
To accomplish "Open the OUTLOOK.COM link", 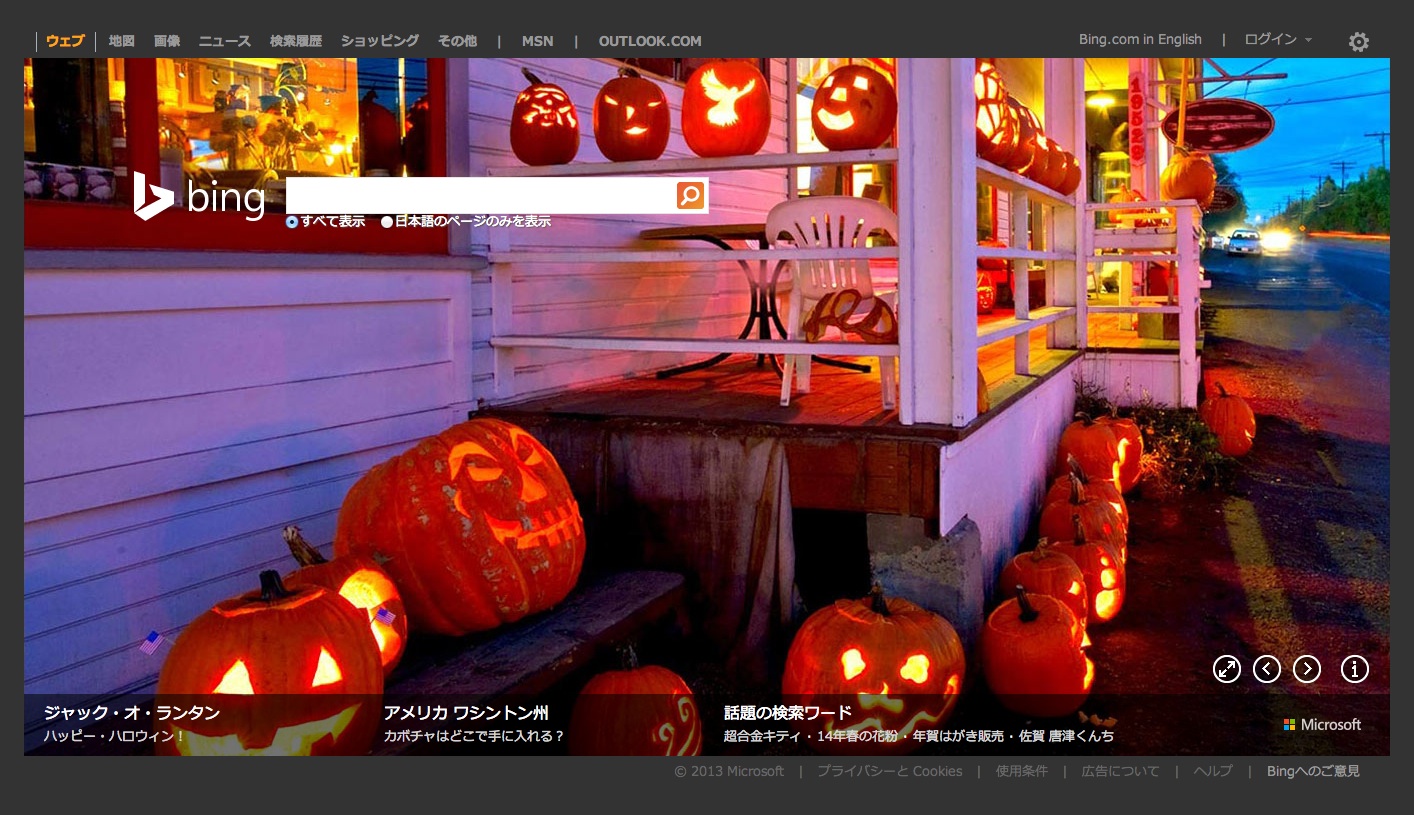I will click(x=650, y=41).
